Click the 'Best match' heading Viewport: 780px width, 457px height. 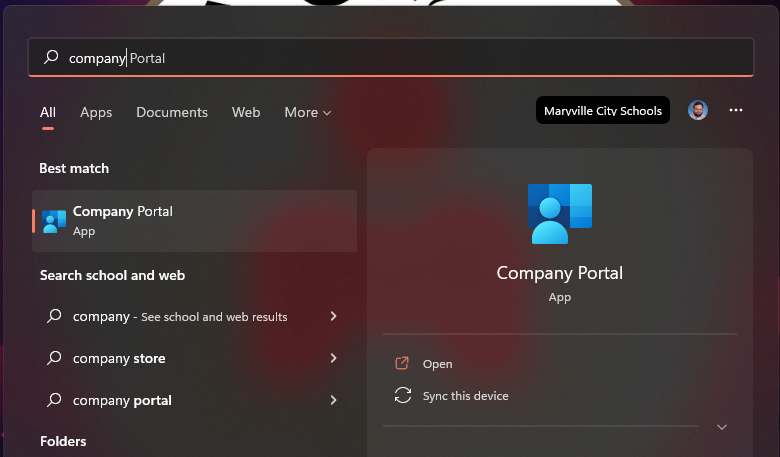tap(74, 169)
